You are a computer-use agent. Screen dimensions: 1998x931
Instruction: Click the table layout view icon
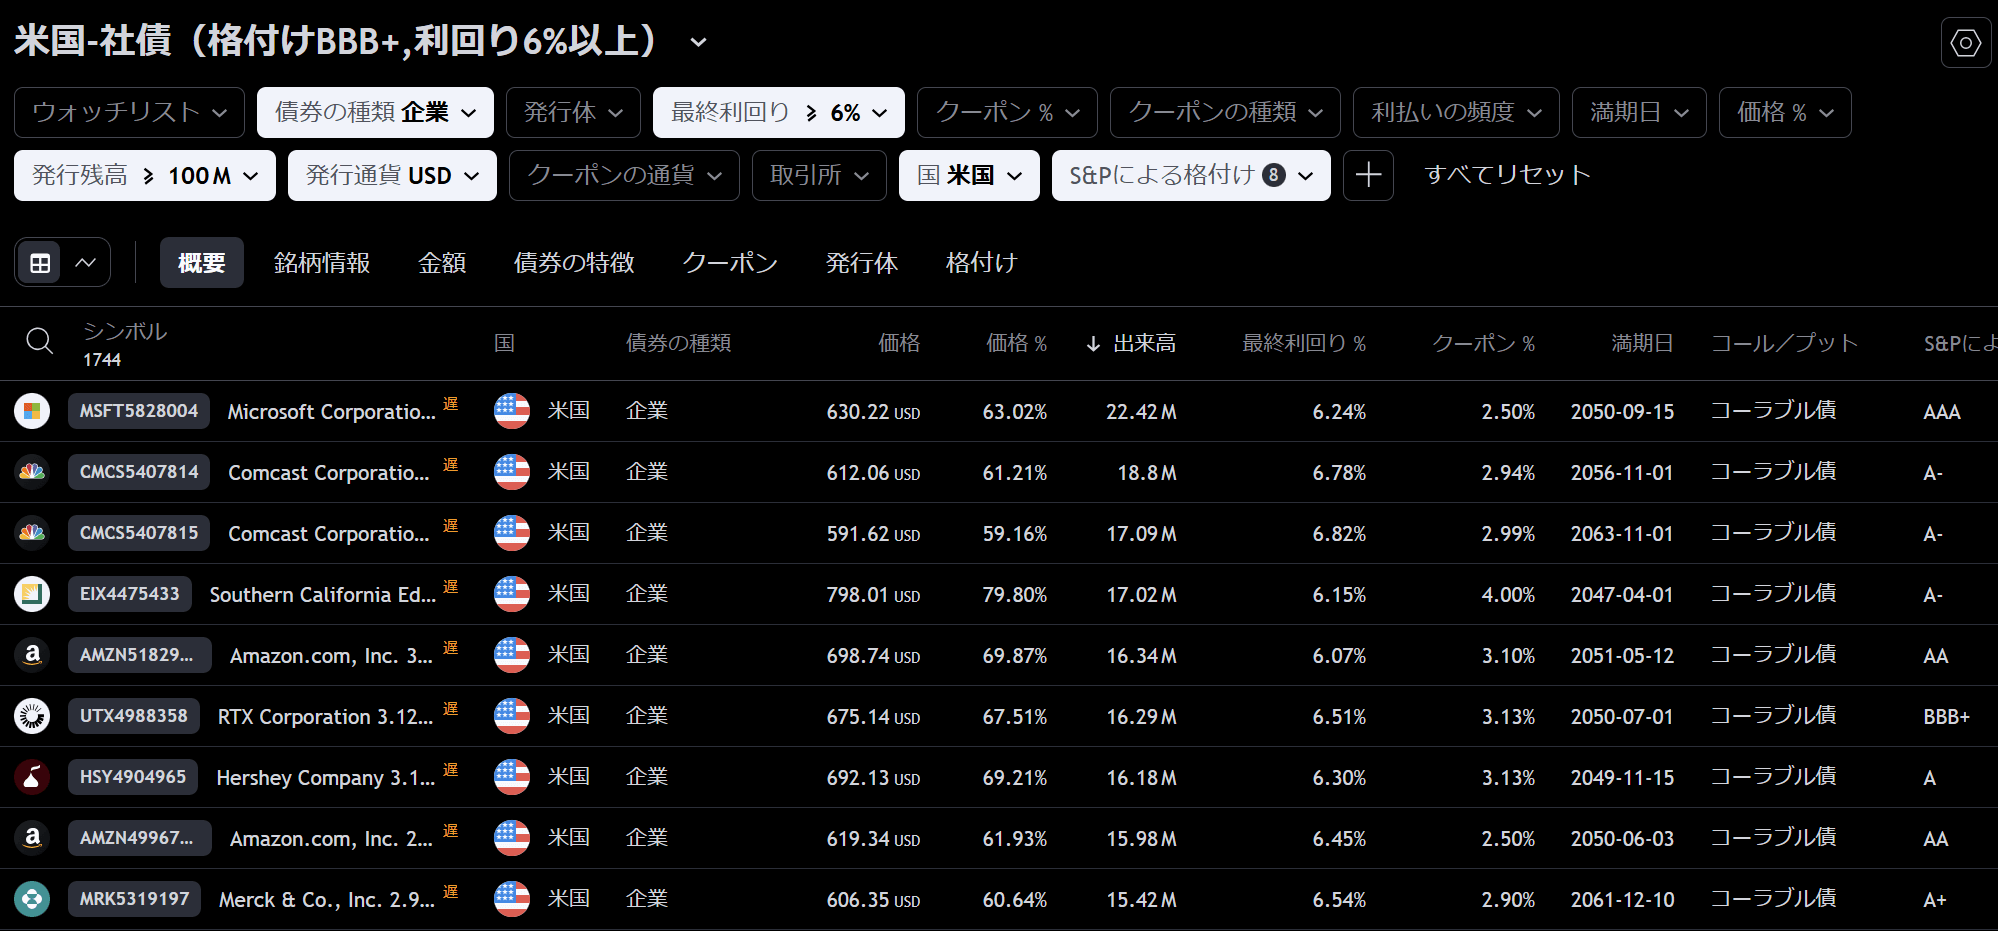[x=41, y=263]
